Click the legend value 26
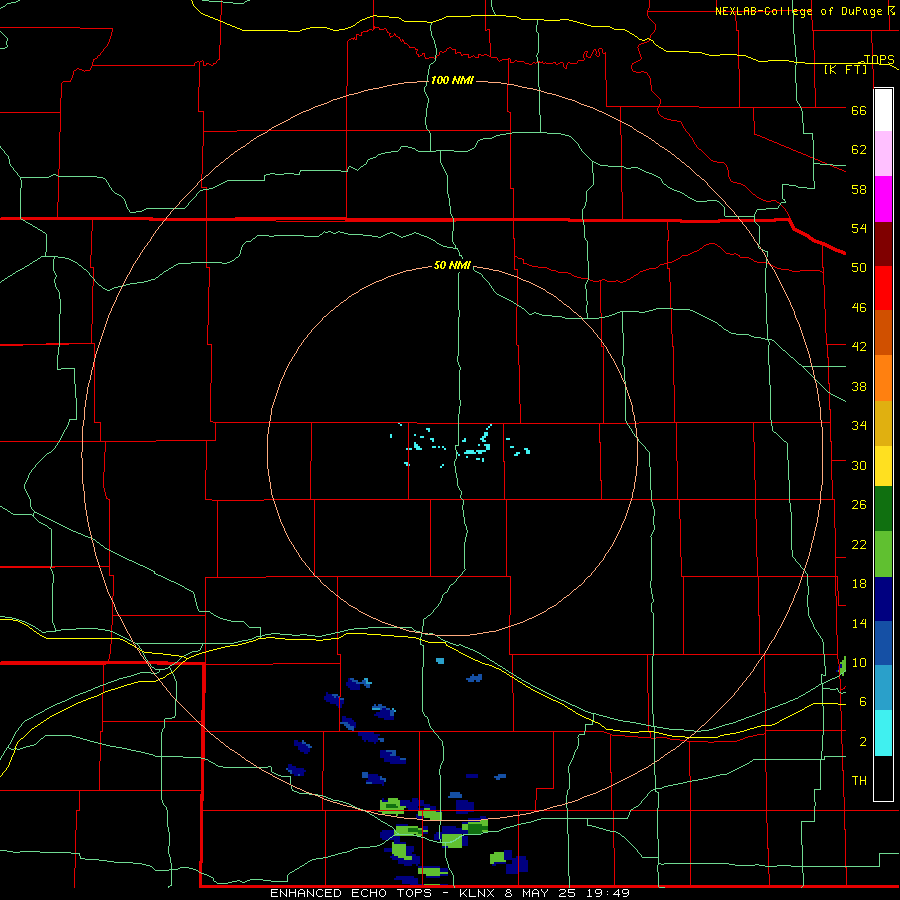This screenshot has height=900, width=900. click(x=859, y=505)
